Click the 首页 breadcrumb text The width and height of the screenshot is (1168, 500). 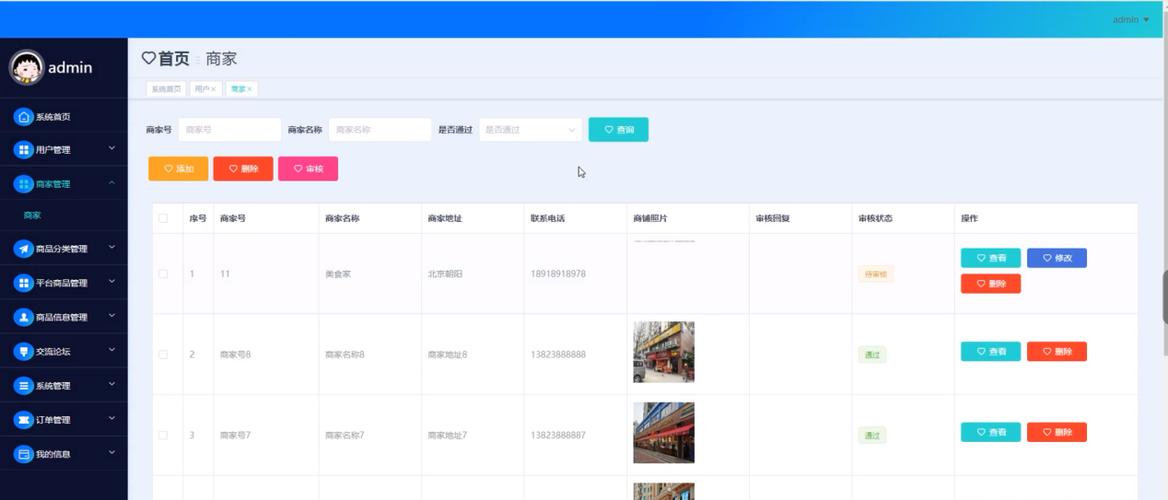pos(174,59)
